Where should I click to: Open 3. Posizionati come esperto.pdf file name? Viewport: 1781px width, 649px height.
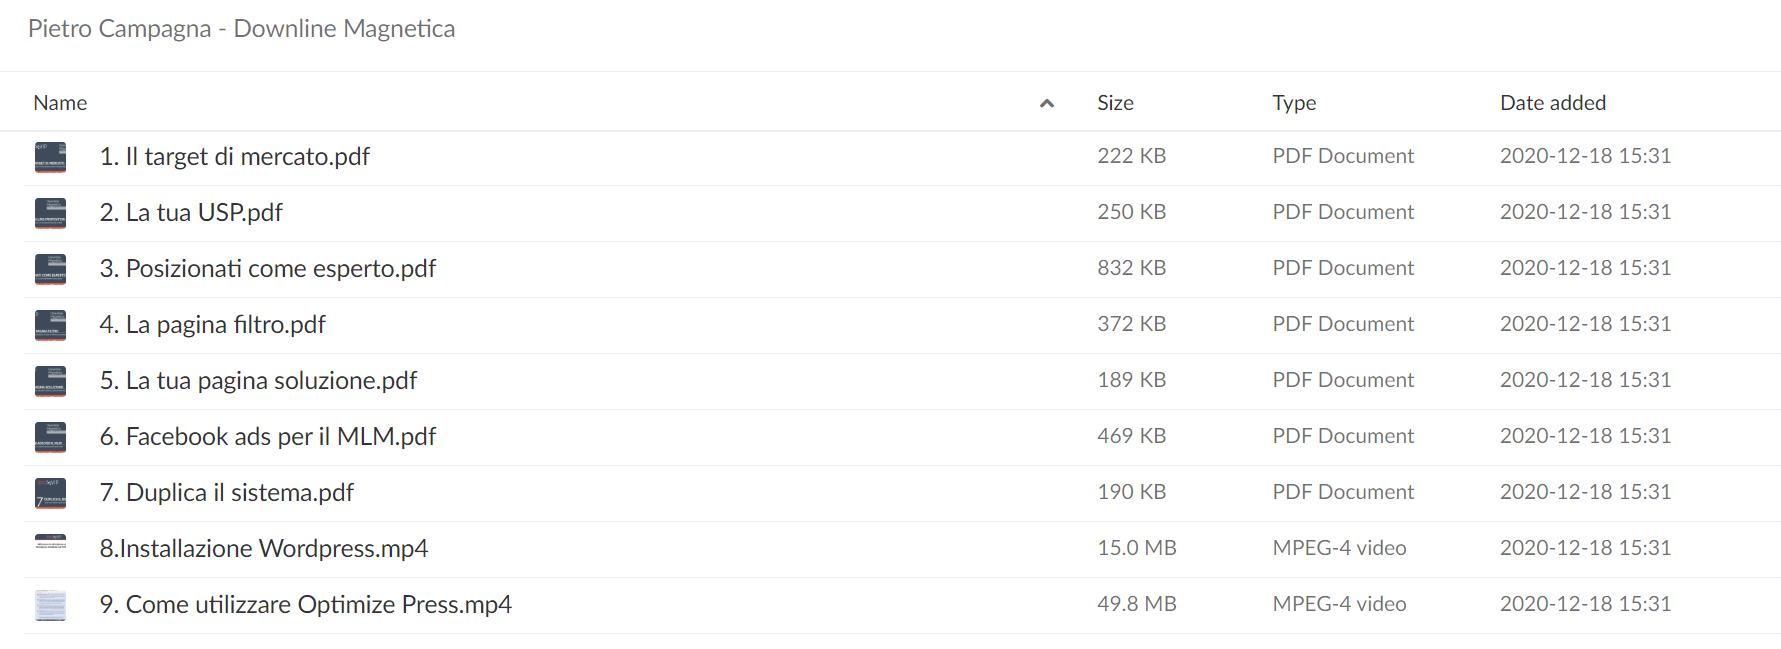pyautogui.click(x=267, y=269)
